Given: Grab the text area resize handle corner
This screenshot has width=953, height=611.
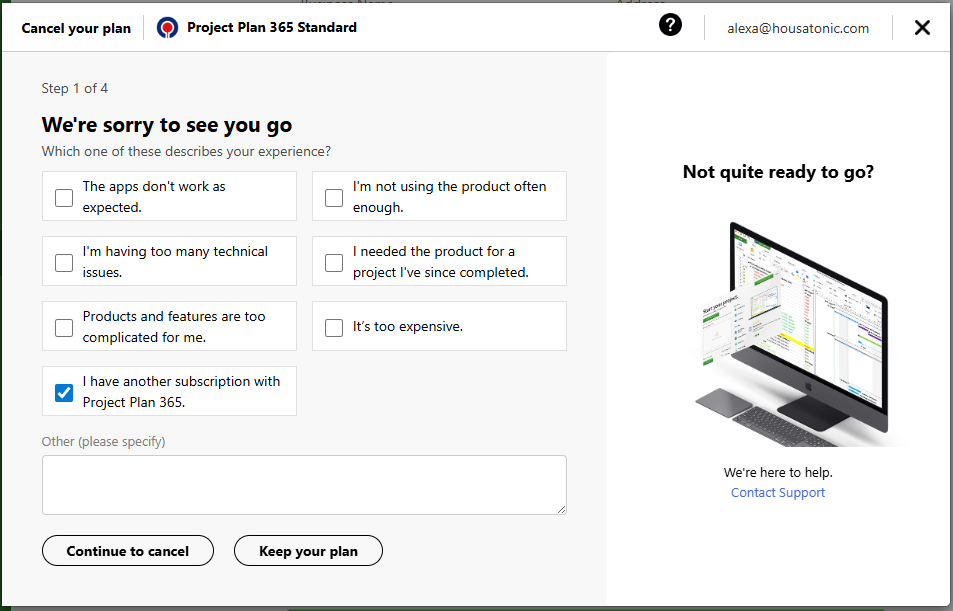Looking at the screenshot, I should point(562,509).
